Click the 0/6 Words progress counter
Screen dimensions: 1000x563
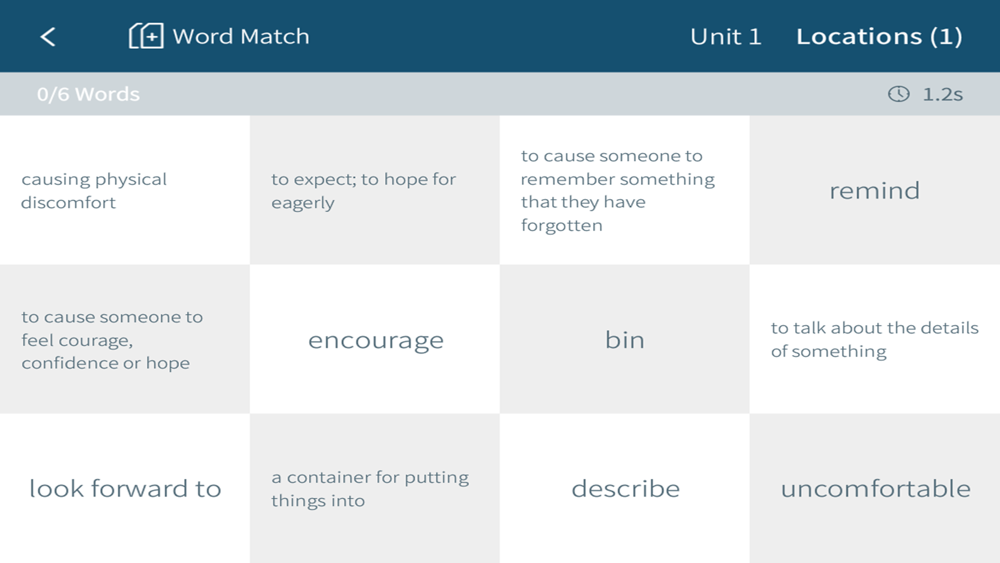(88, 95)
